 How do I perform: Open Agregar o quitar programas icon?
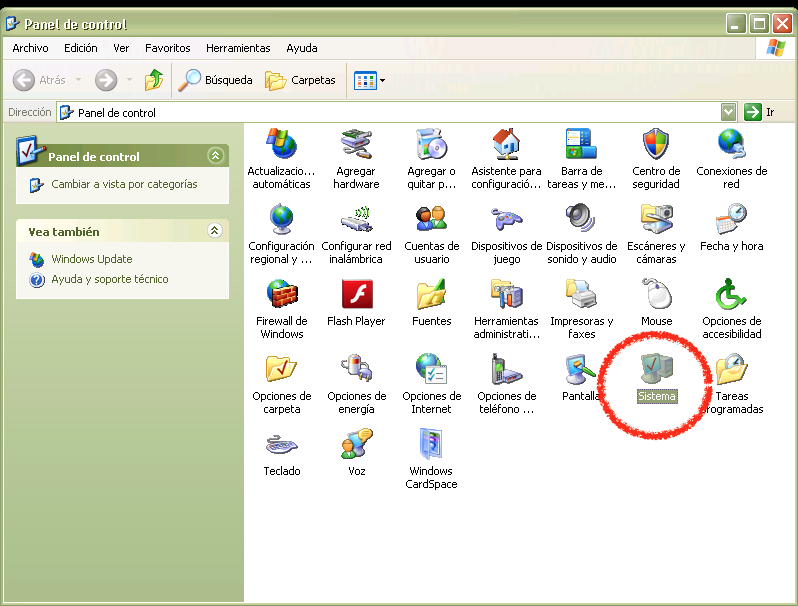point(431,144)
